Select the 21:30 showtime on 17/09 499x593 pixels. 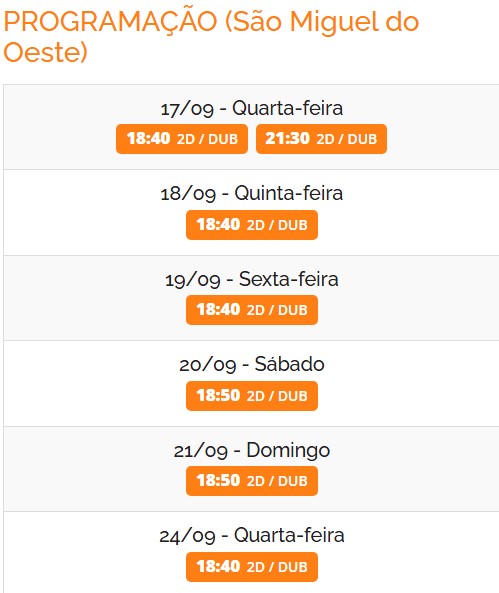[x=321, y=139]
